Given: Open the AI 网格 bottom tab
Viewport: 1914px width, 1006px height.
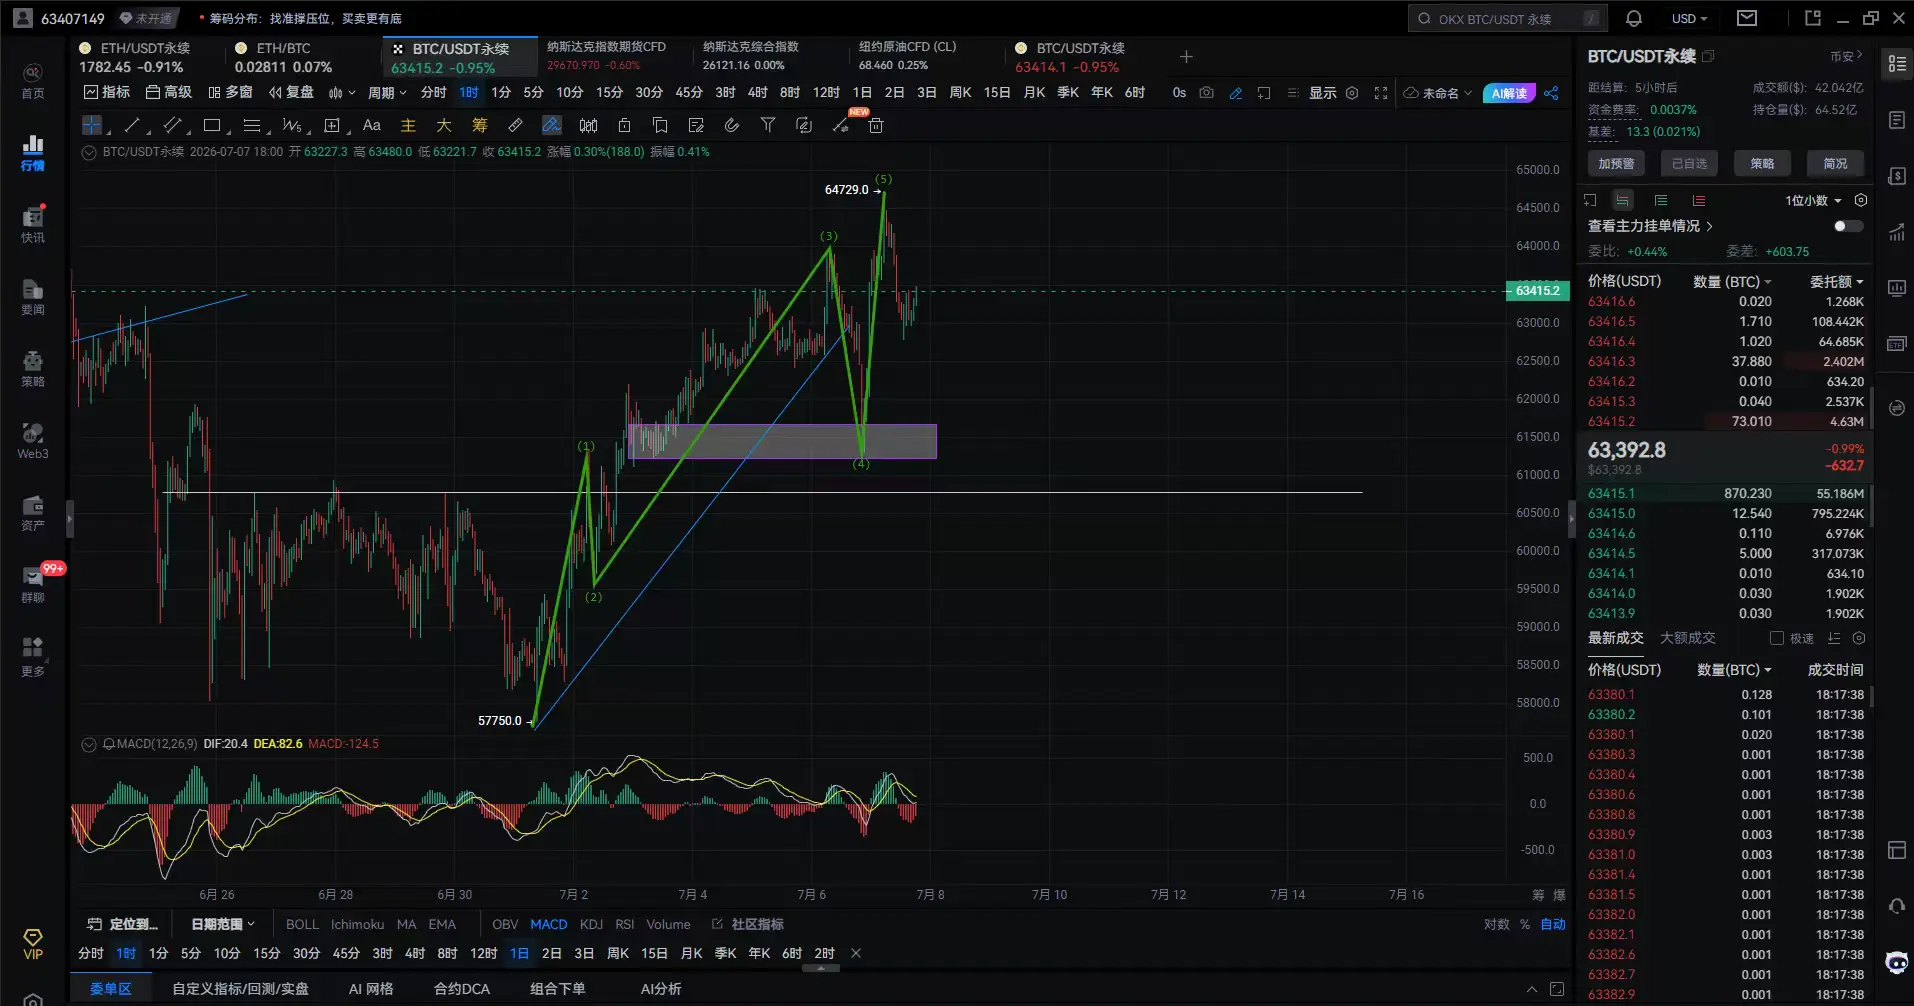Looking at the screenshot, I should [371, 989].
